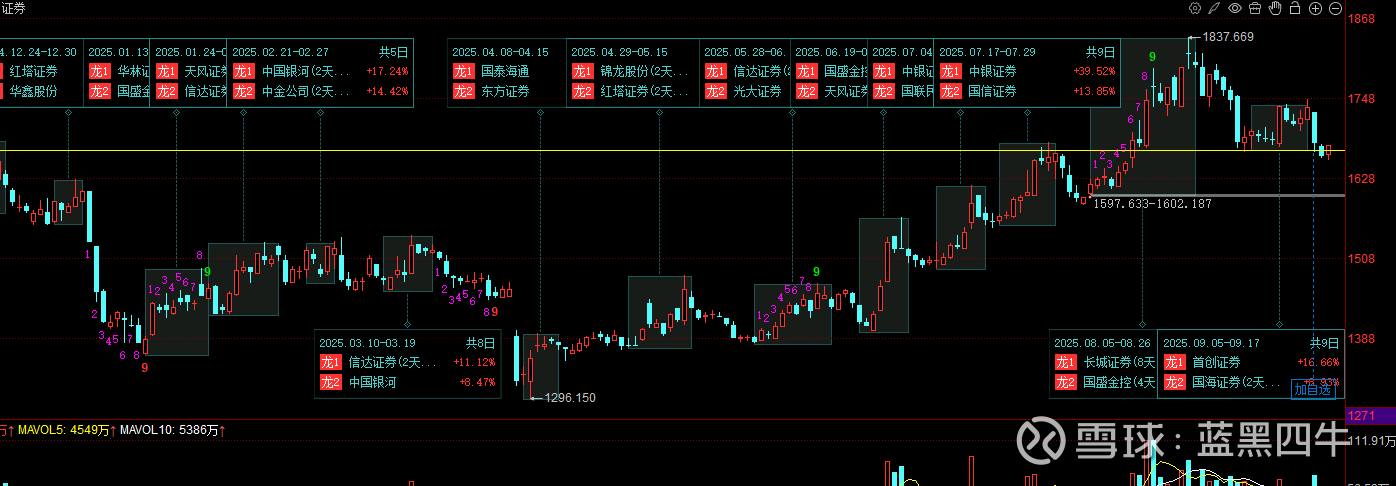Select the drawing pen tool icon

tap(1214, 8)
